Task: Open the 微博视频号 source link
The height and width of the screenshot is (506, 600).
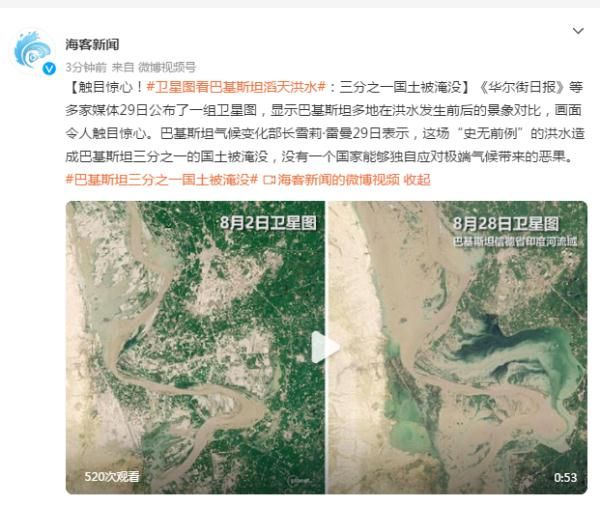Action: pos(167,67)
